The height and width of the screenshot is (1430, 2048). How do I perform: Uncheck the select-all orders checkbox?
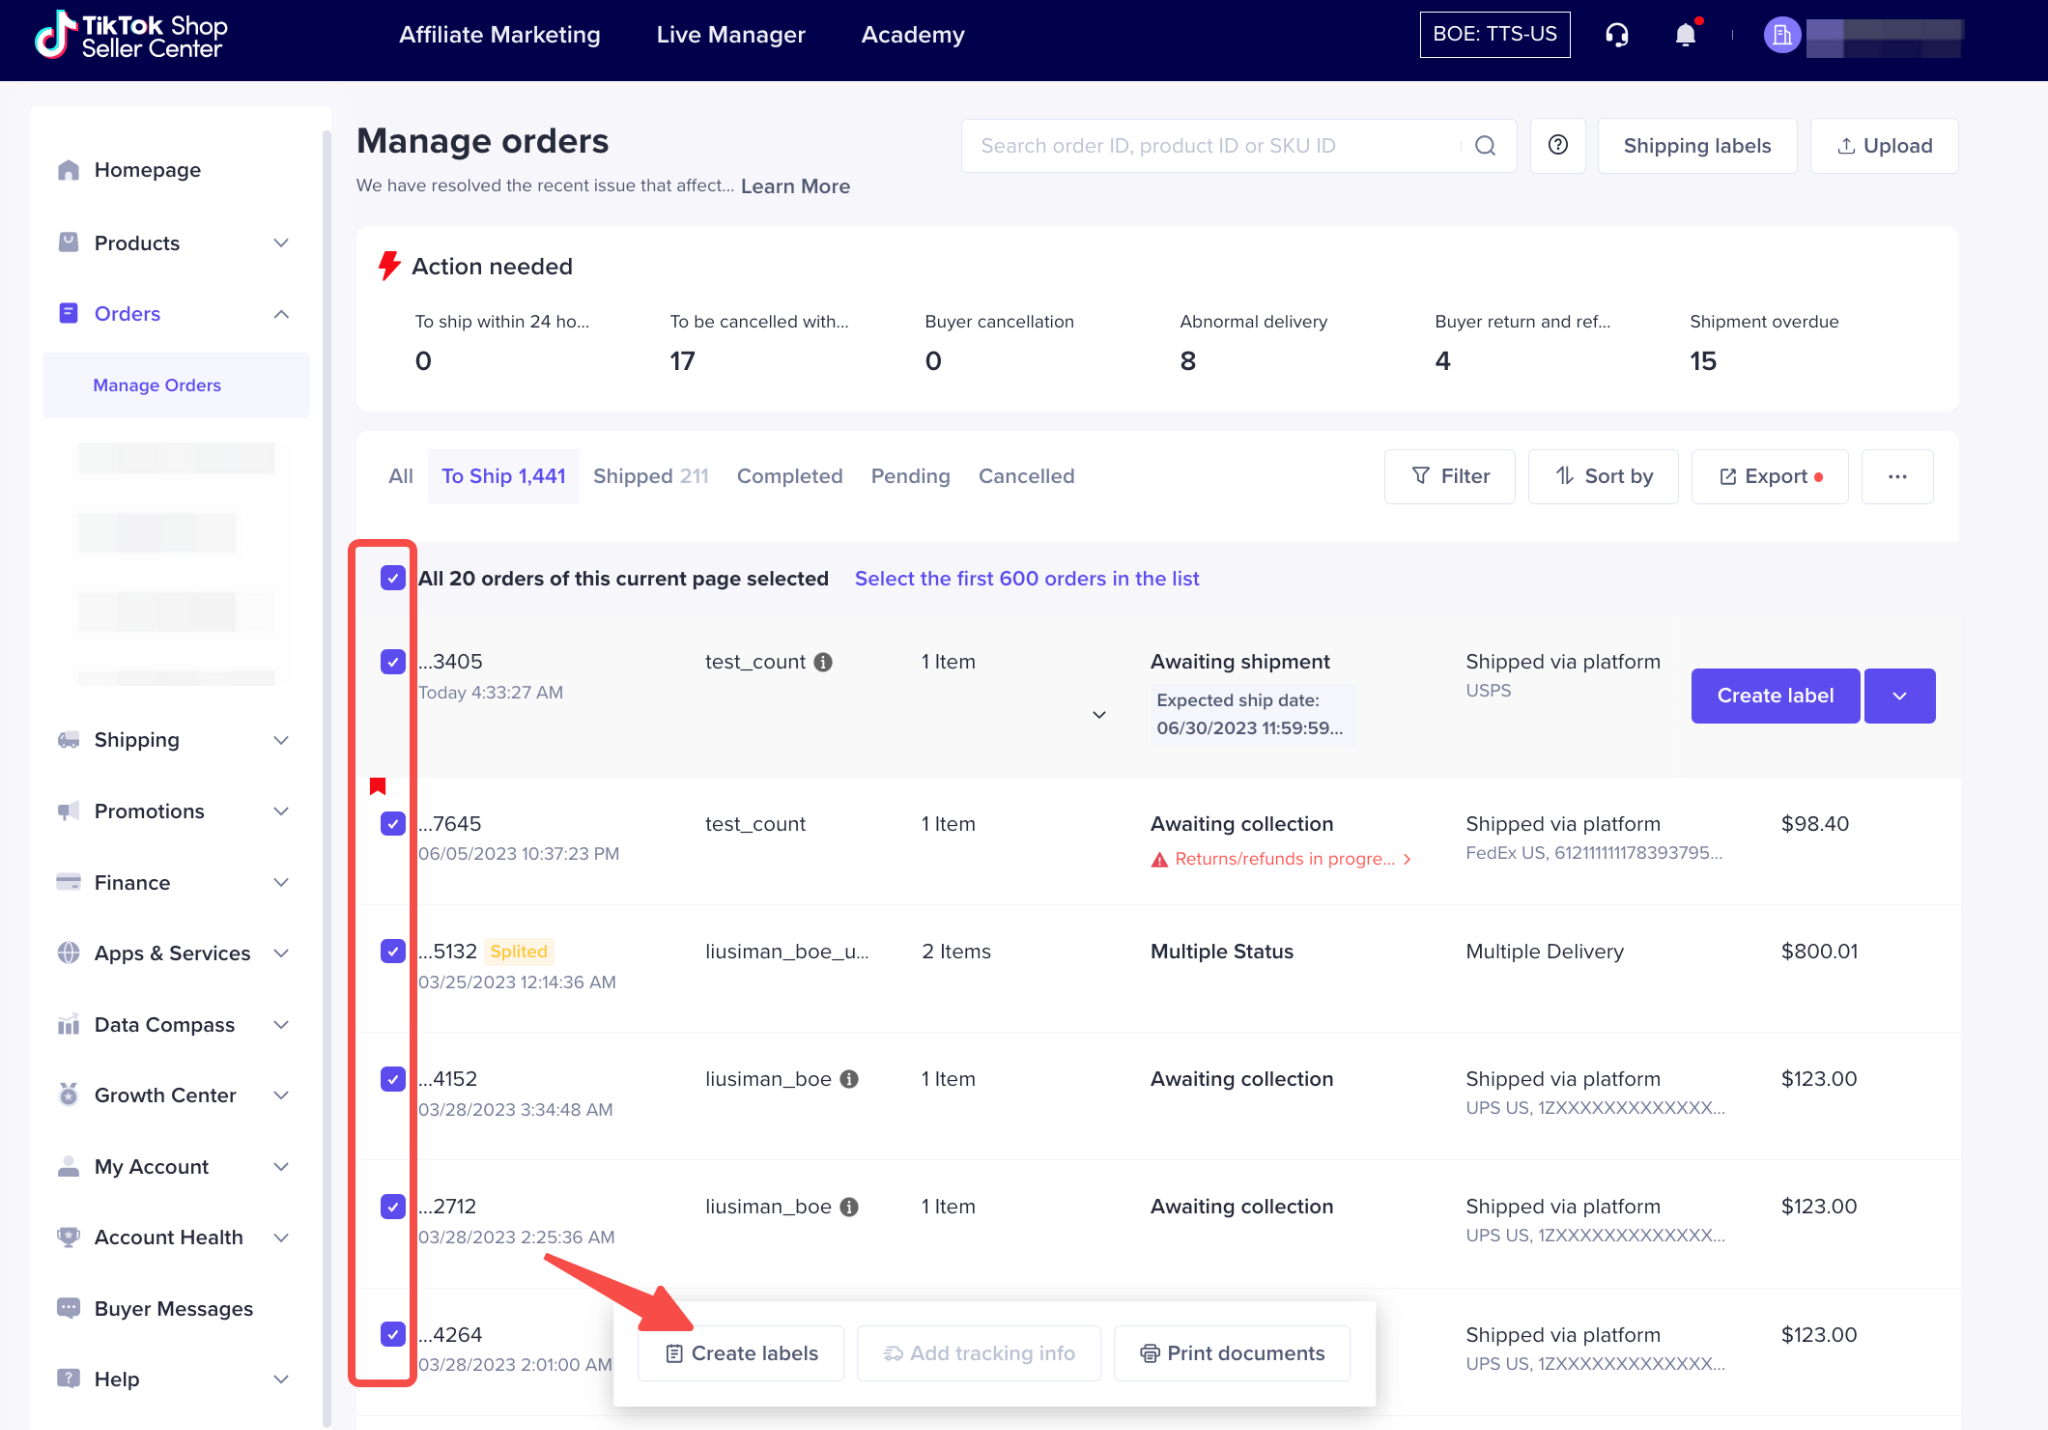393,578
